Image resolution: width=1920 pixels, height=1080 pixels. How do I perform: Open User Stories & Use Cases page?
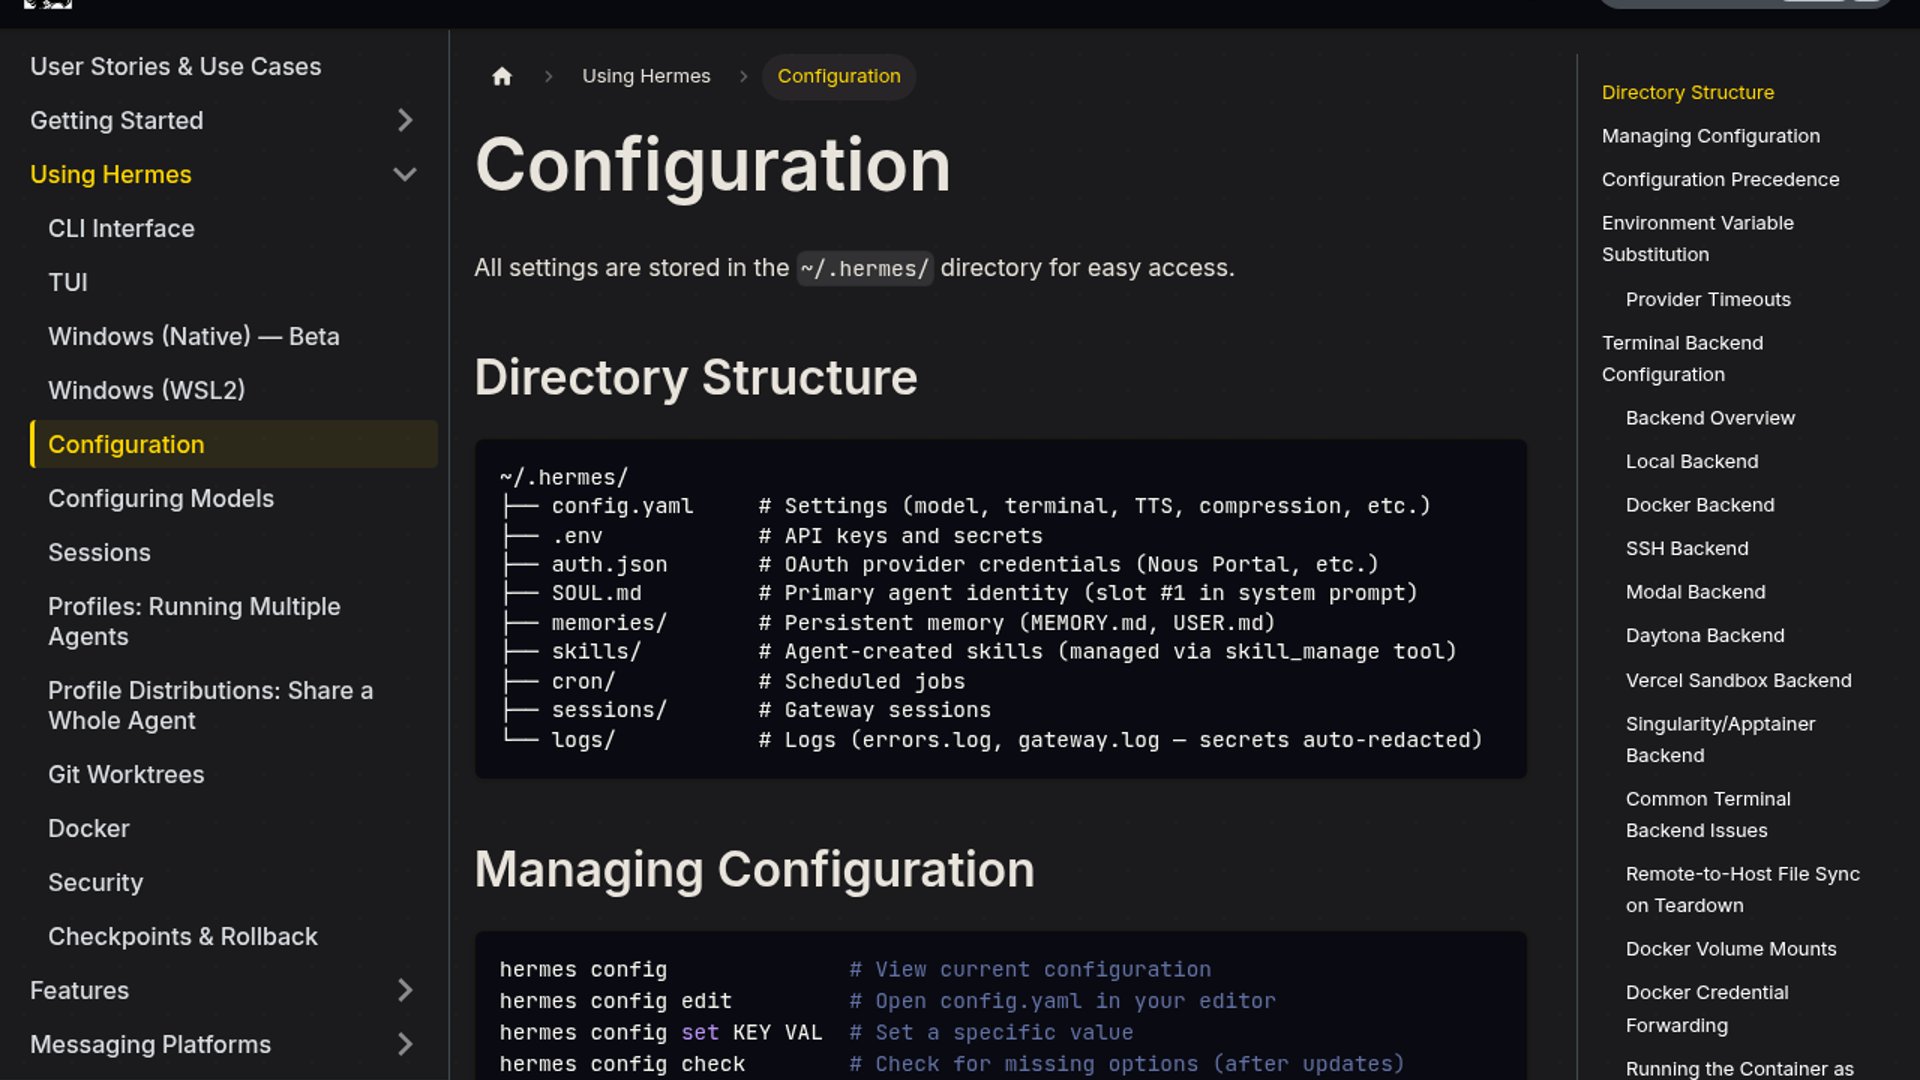pos(176,66)
